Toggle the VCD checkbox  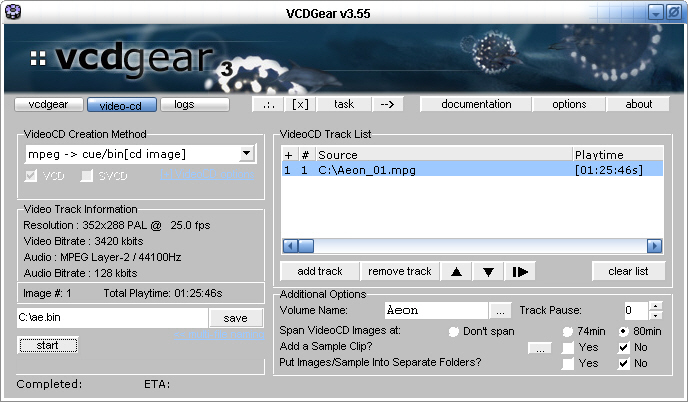[x=31, y=176]
